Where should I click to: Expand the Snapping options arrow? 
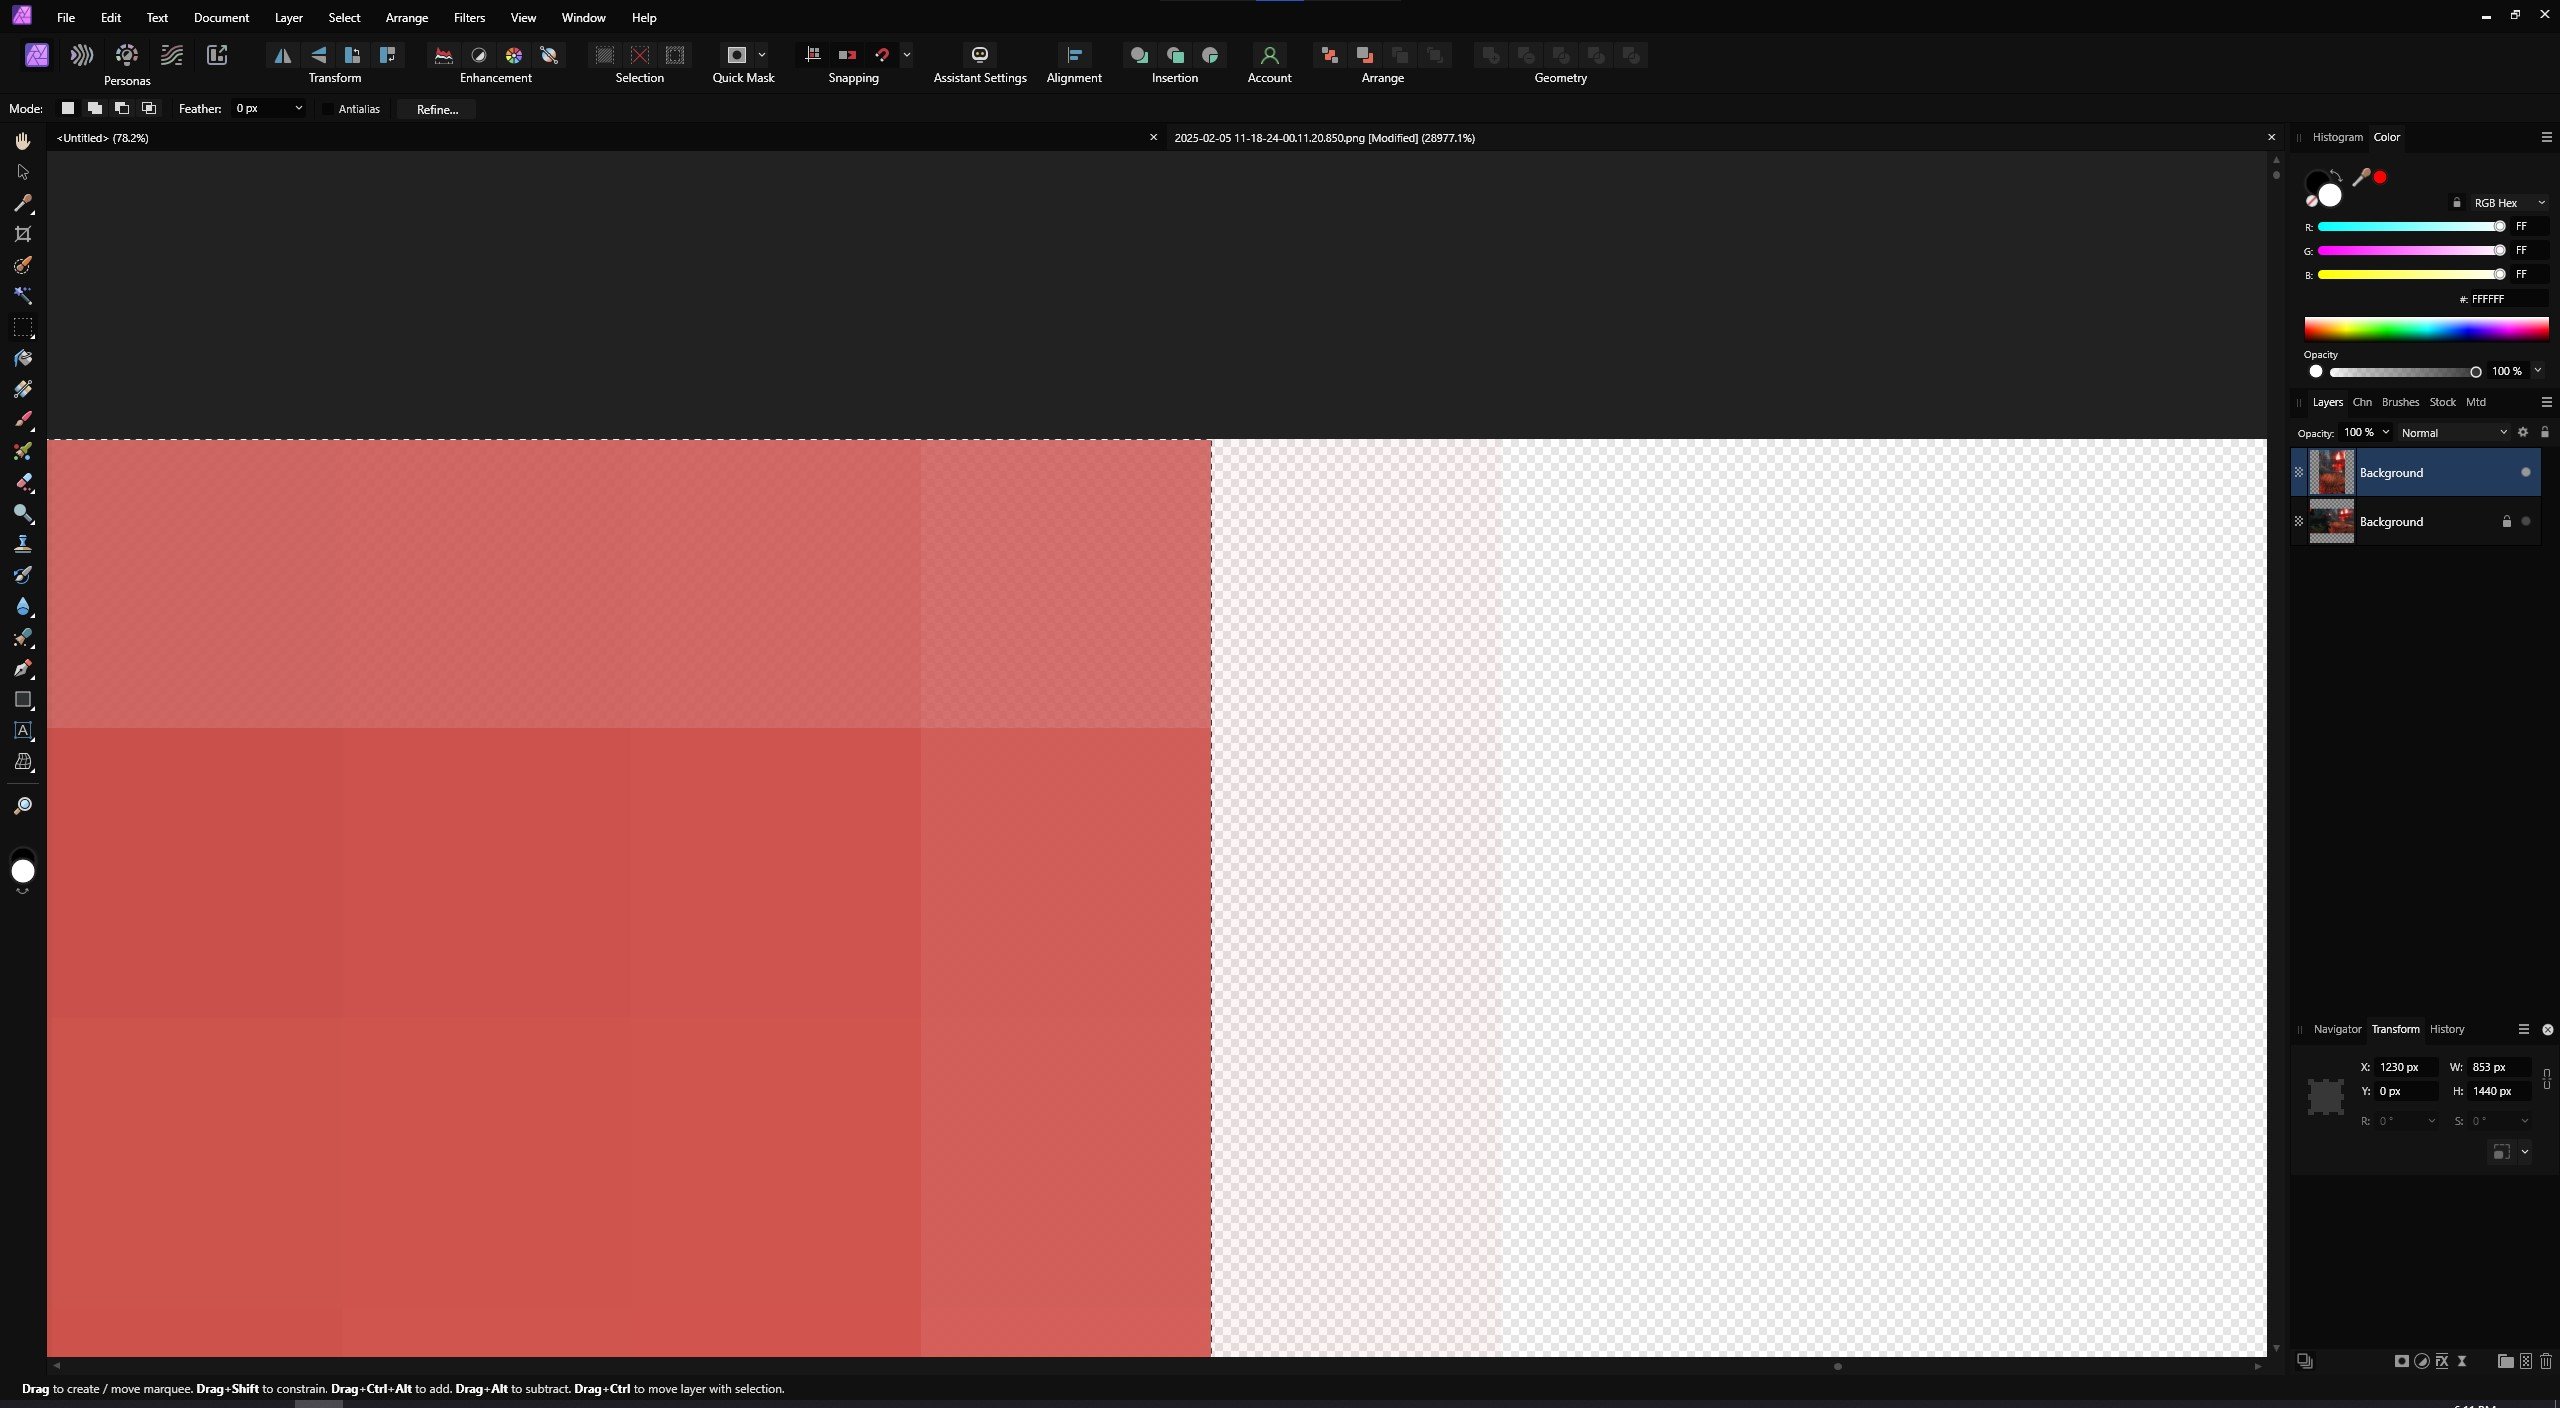pyautogui.click(x=907, y=55)
